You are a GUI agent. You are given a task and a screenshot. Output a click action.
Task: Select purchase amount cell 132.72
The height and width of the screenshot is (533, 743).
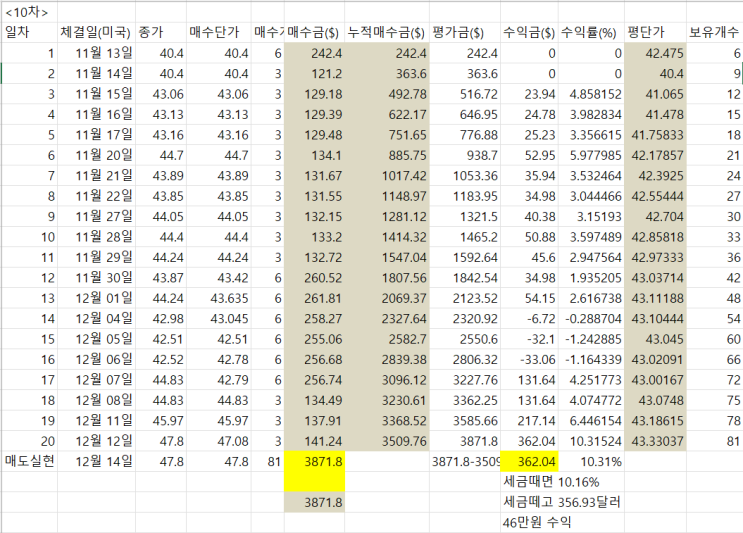pos(314,257)
